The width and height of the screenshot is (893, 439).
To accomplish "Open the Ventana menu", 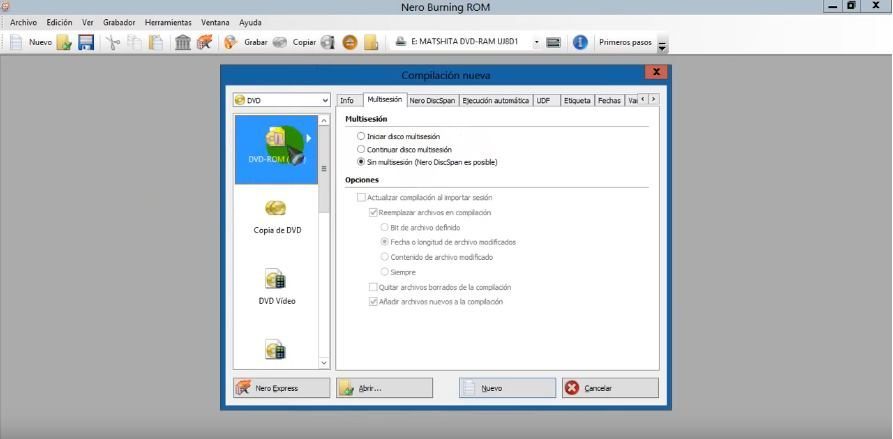I will click(x=215, y=23).
